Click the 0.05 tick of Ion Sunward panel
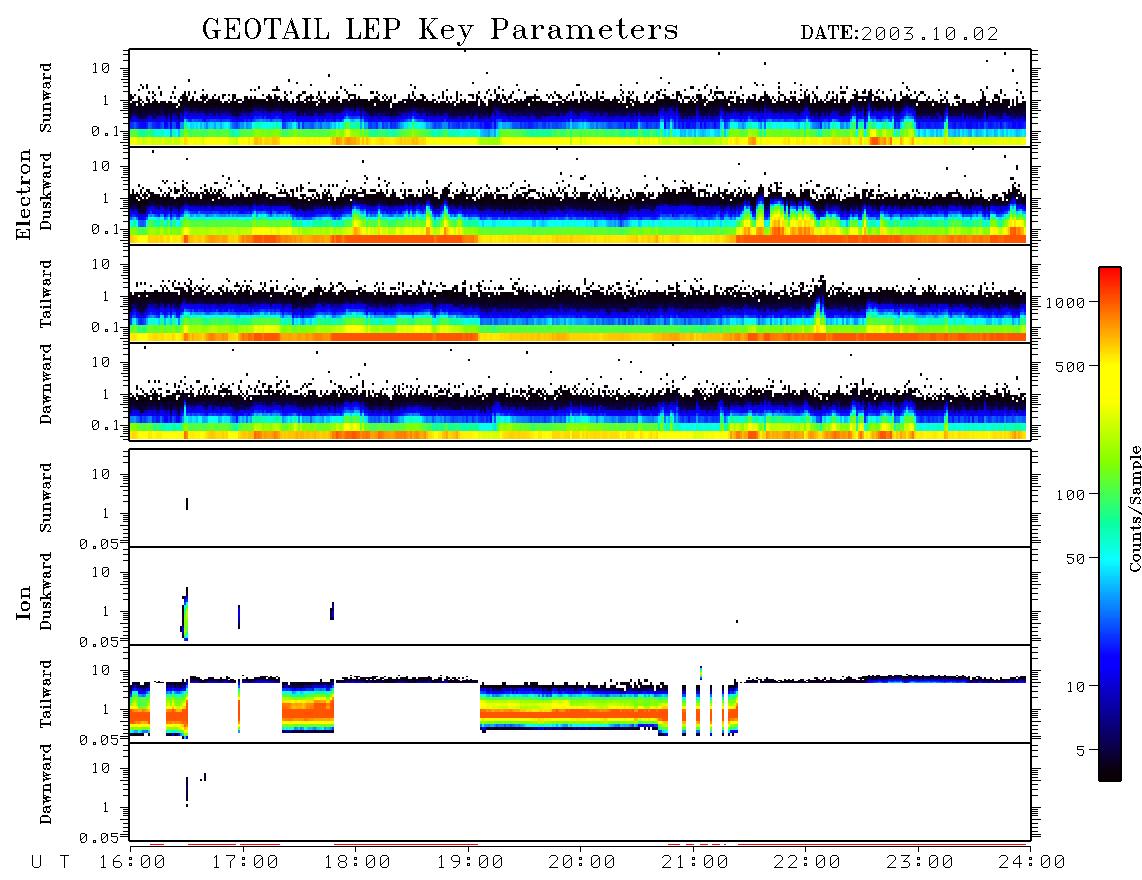Viewport: 1142px width, 880px height. [x=99, y=544]
